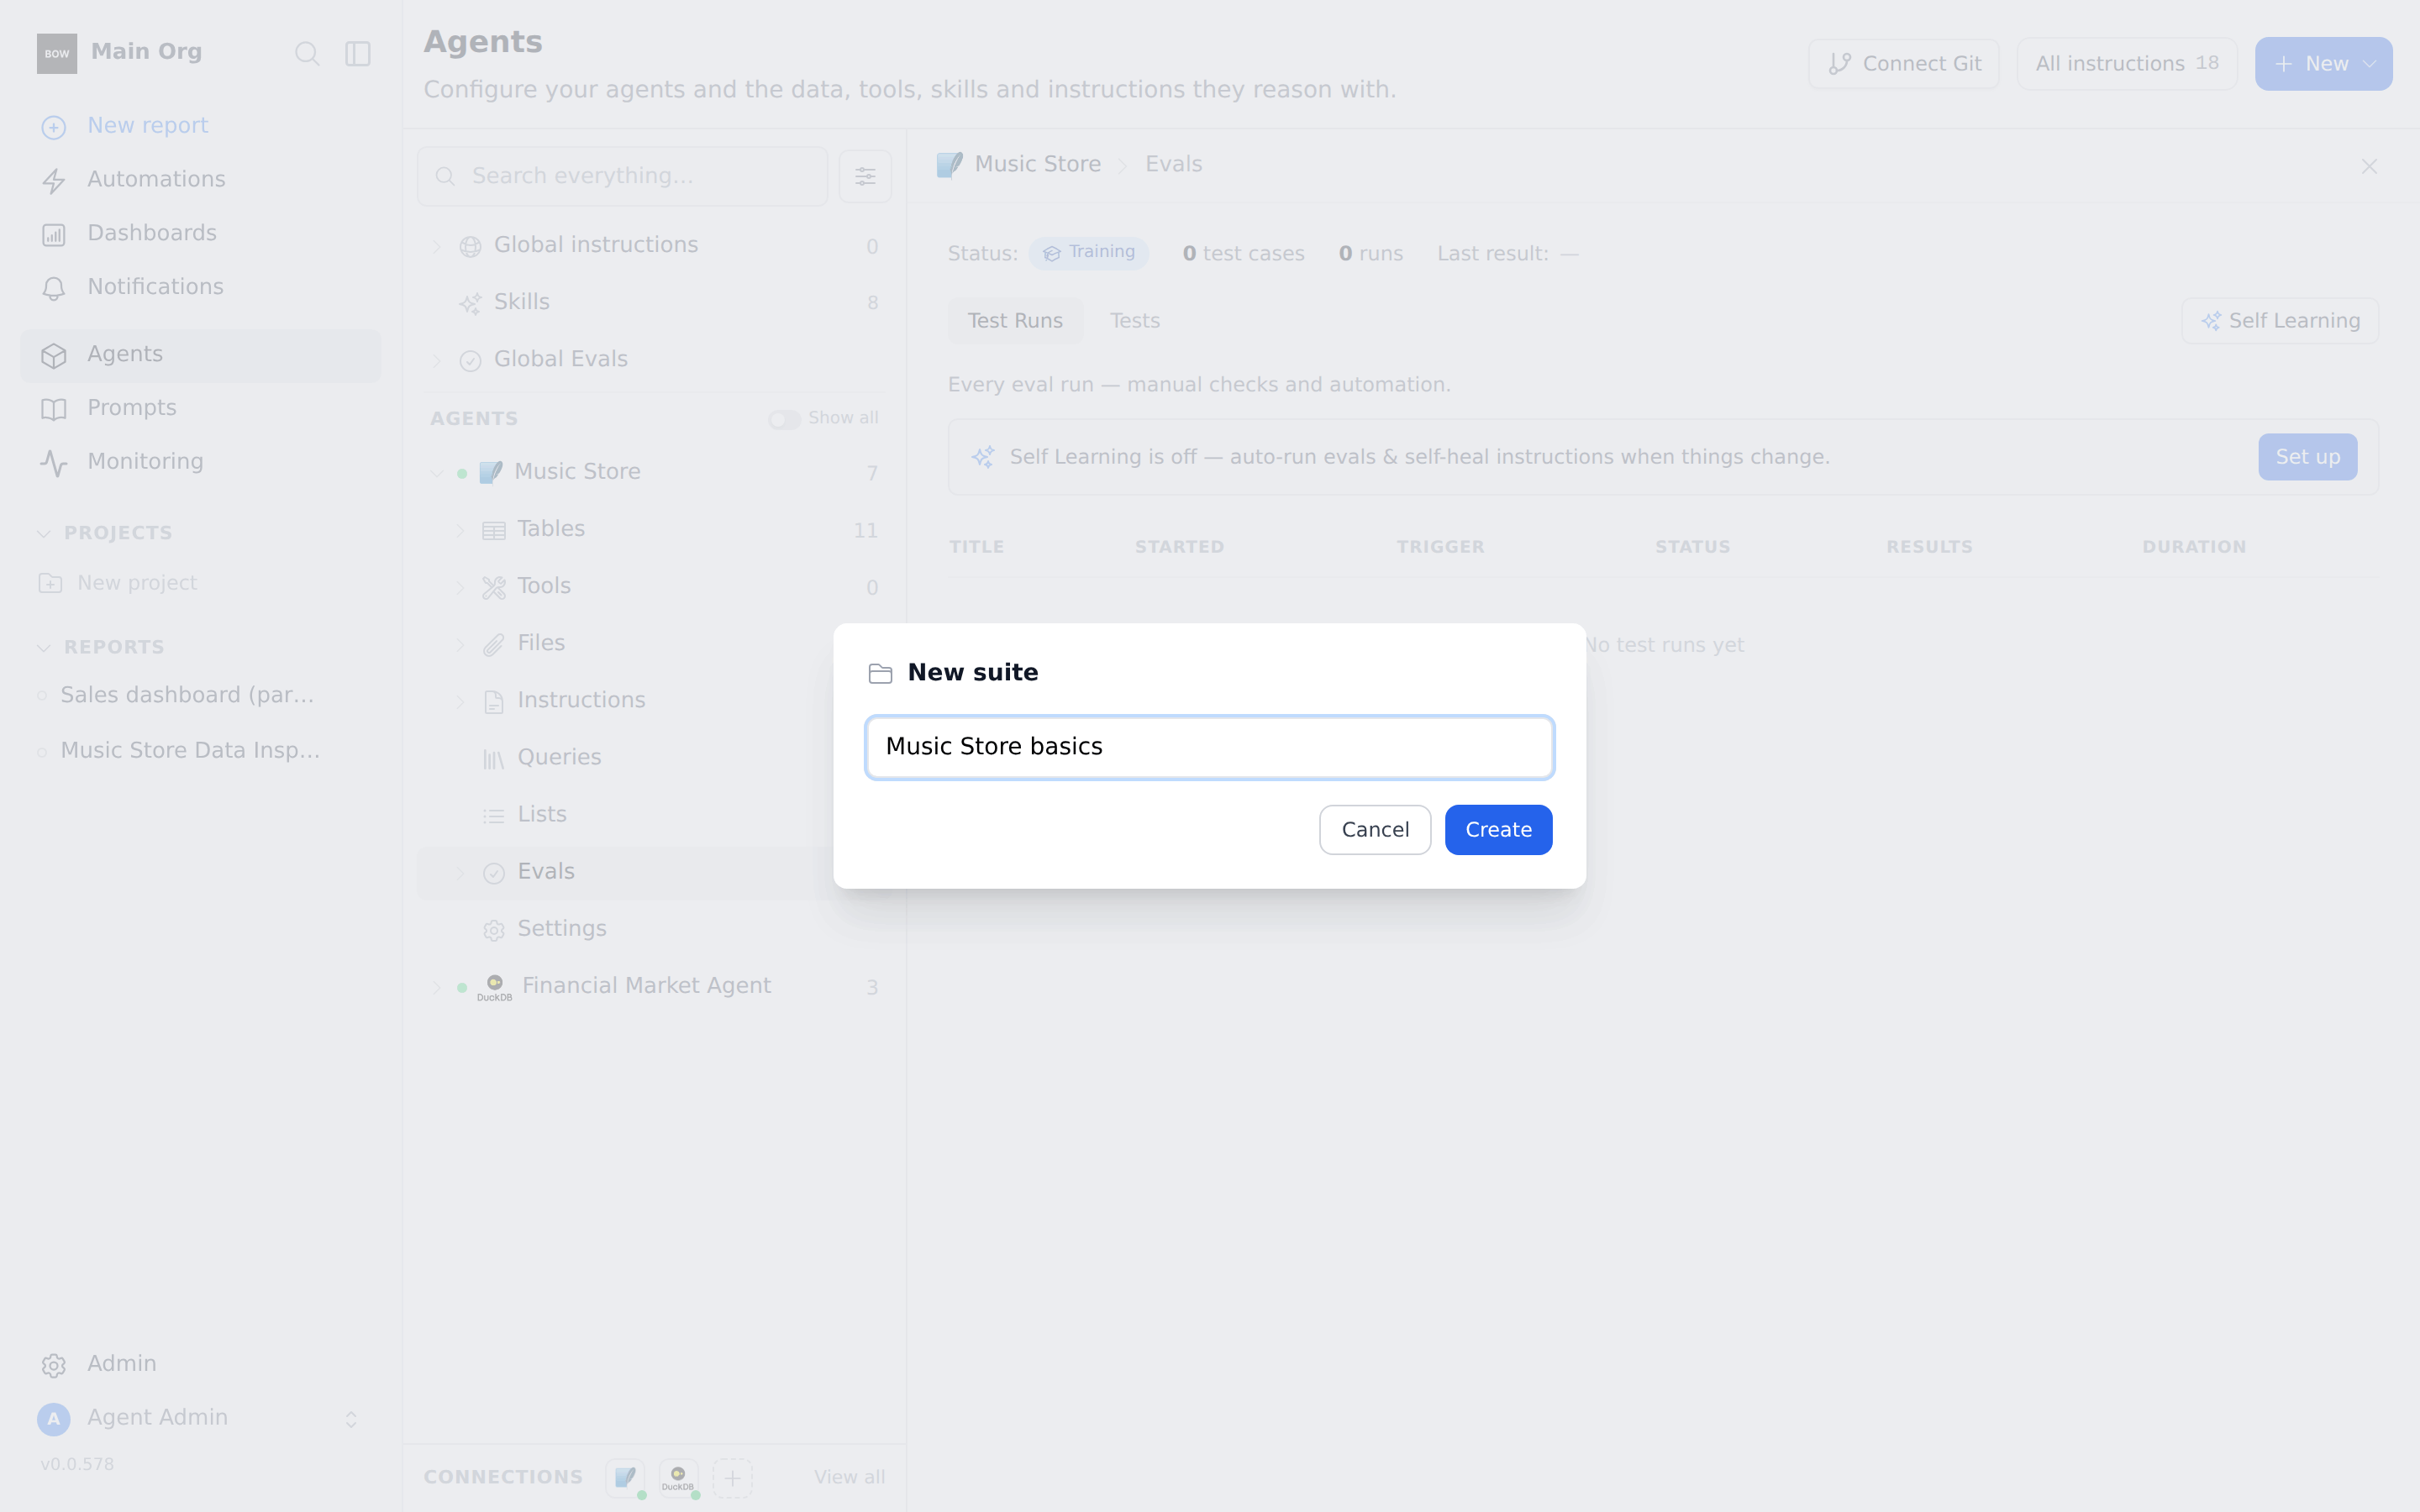Click the Tables grid icon
Image resolution: width=2420 pixels, height=1512 pixels.
[494, 530]
